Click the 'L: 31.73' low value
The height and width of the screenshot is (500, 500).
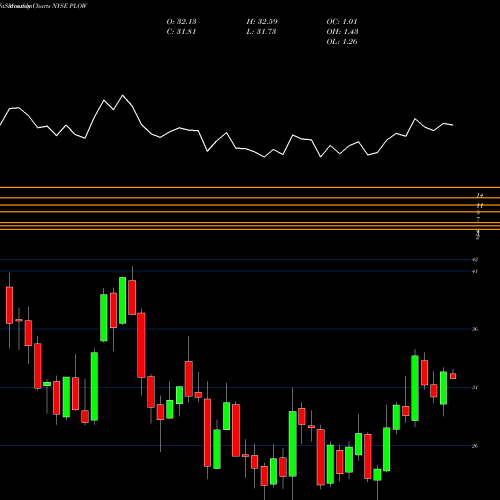click(x=261, y=32)
